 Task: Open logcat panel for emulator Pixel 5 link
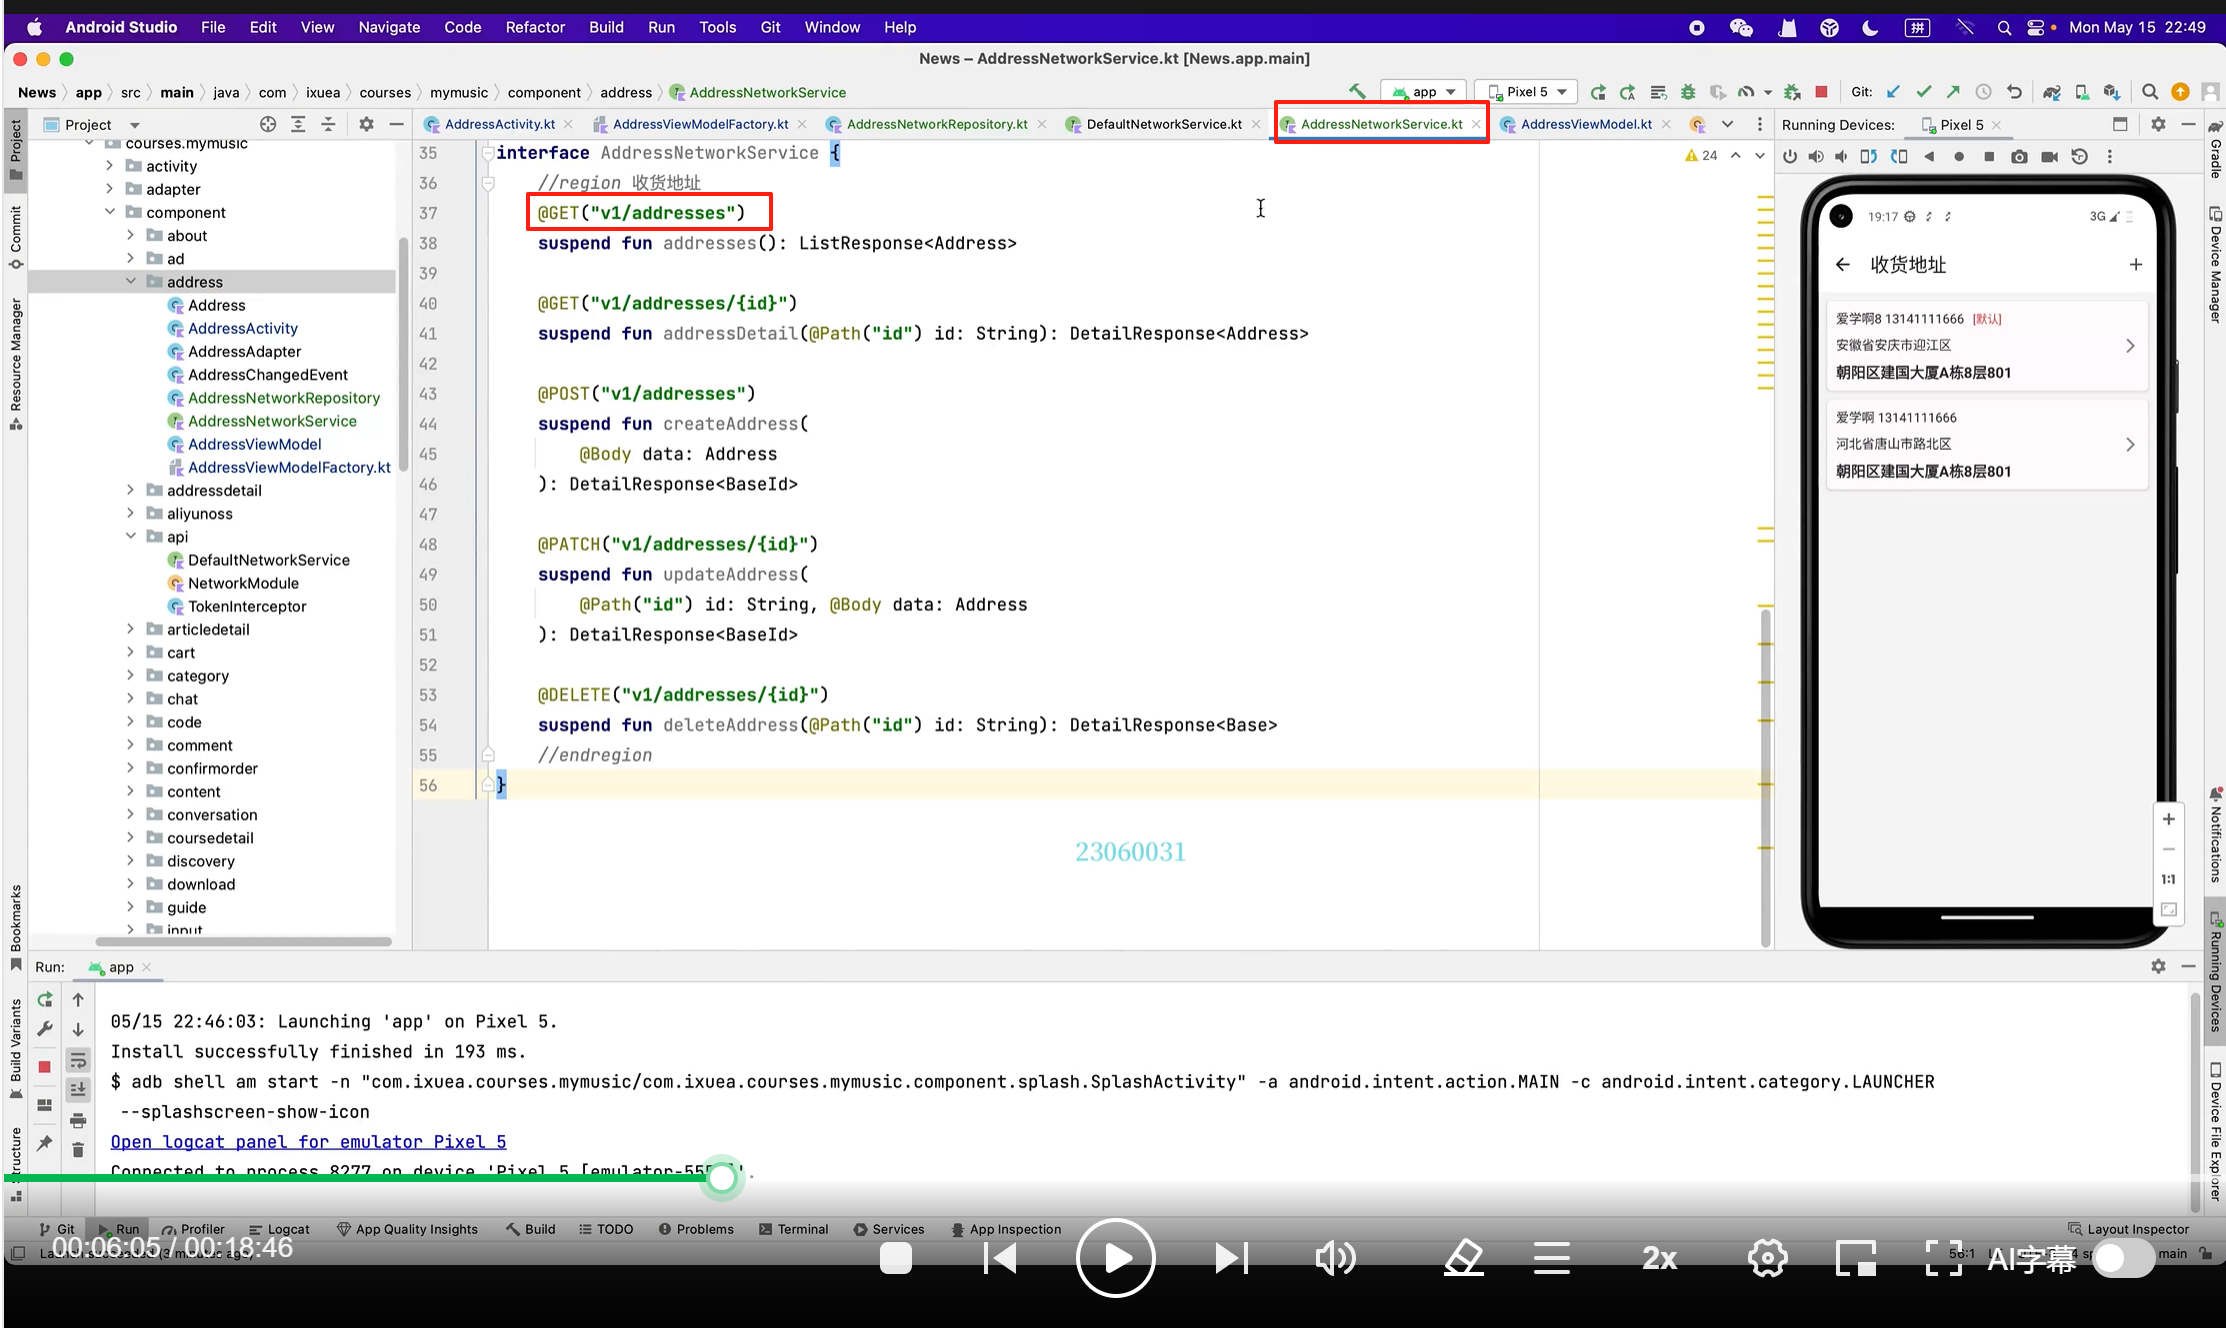click(x=308, y=1142)
